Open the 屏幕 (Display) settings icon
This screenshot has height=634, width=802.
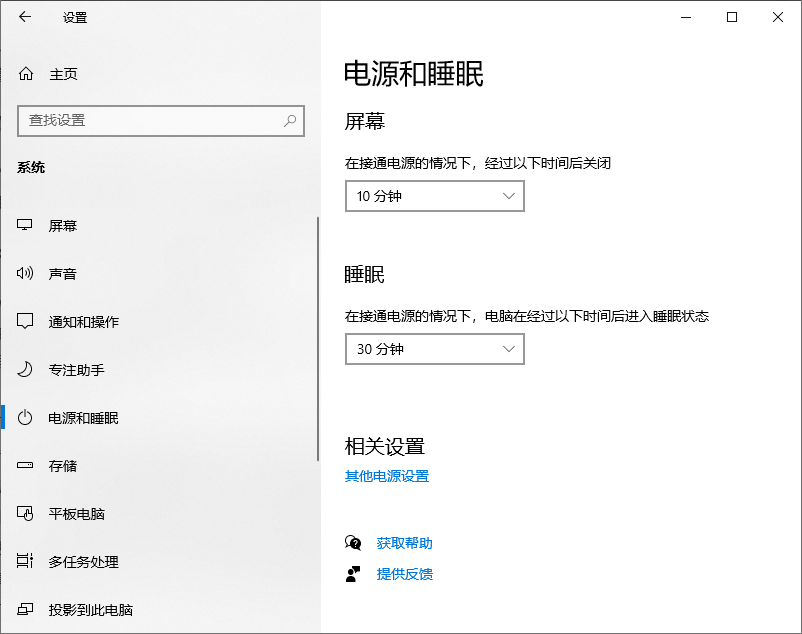[25, 225]
